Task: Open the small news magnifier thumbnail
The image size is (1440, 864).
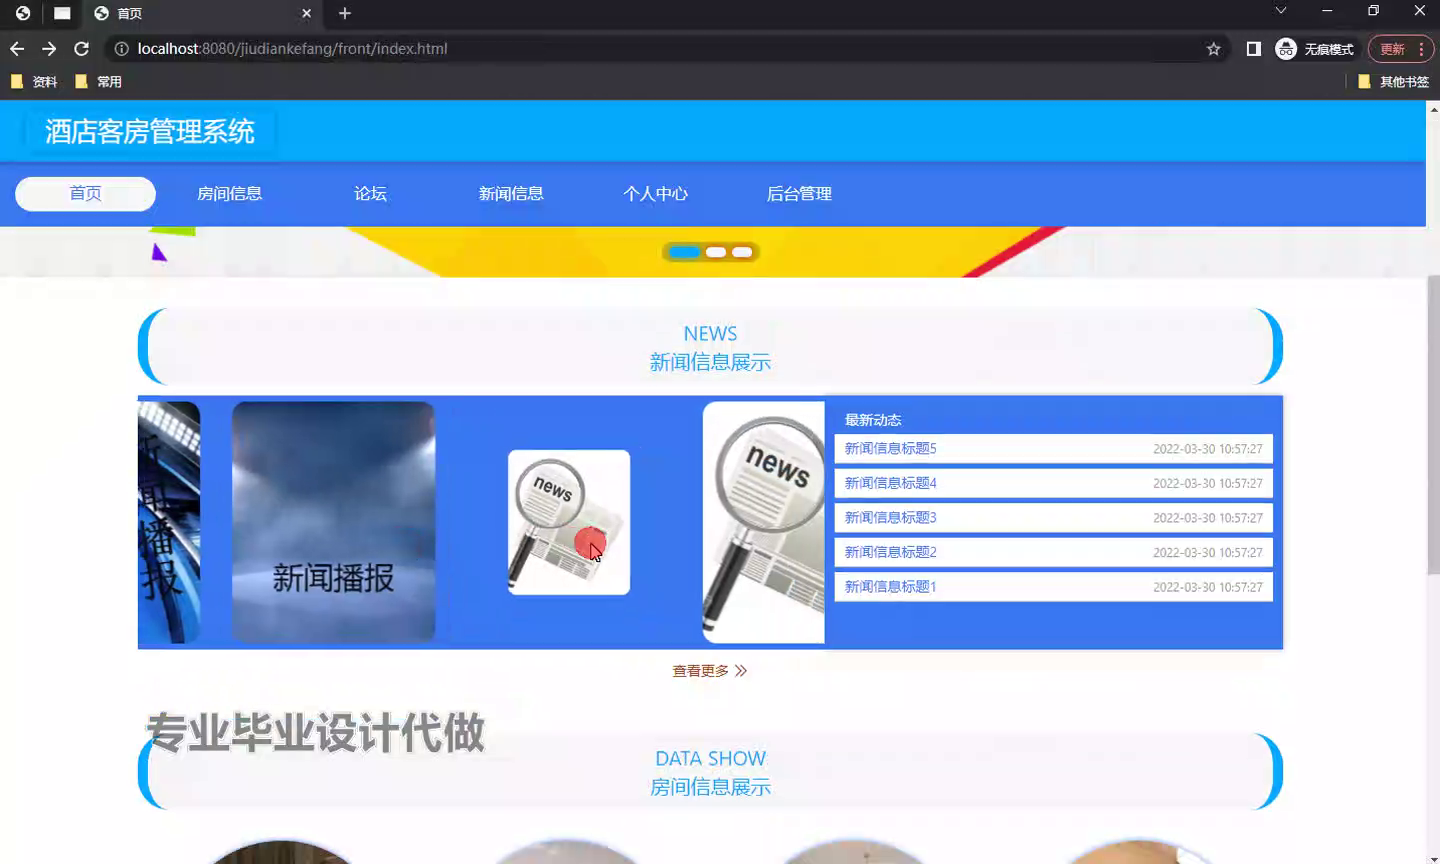Action: click(x=569, y=522)
